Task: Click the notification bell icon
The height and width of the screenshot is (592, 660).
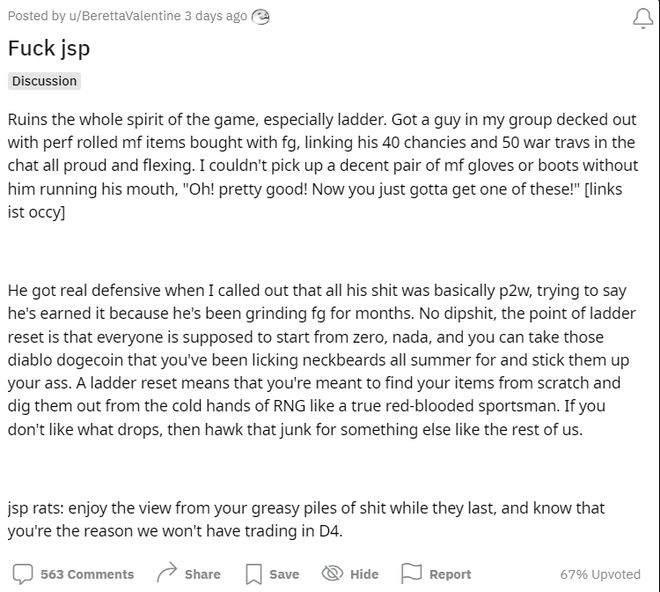Action: click(643, 19)
